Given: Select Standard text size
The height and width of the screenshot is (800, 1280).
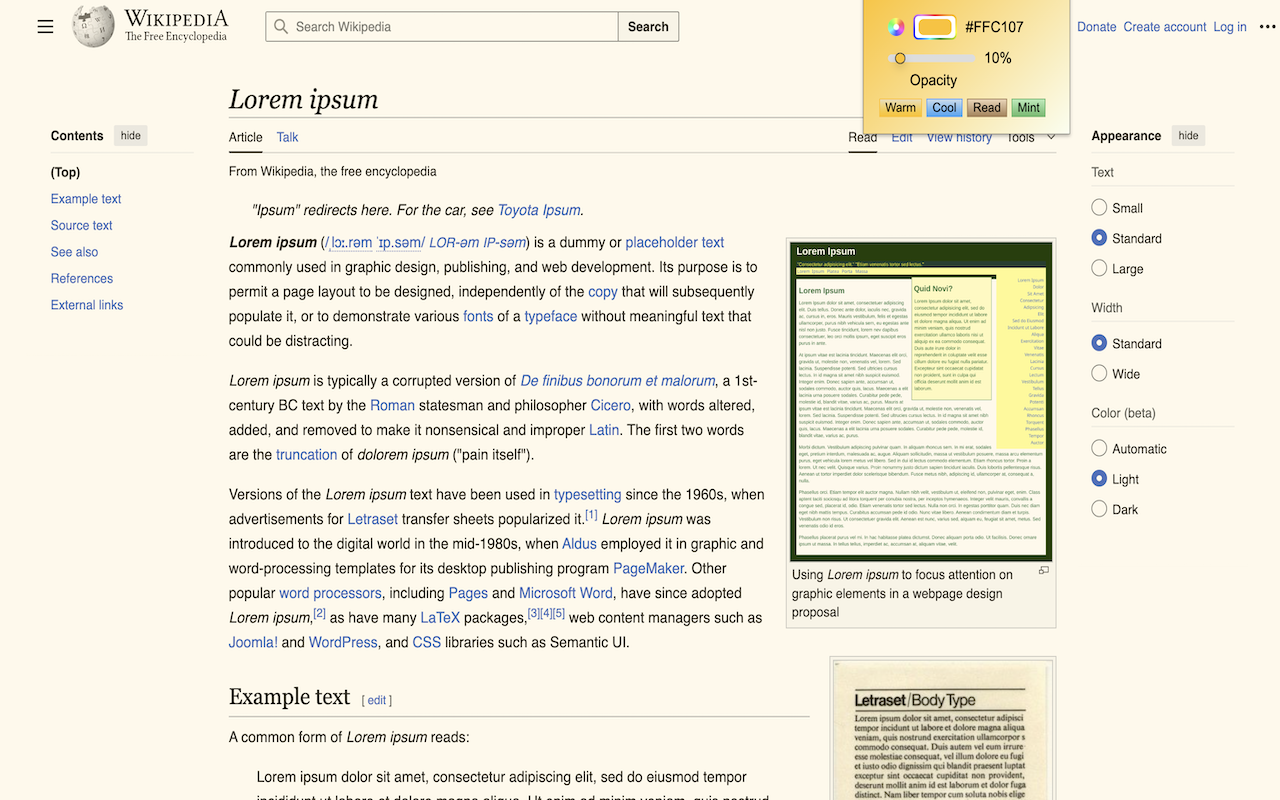Looking at the screenshot, I should click(1099, 238).
